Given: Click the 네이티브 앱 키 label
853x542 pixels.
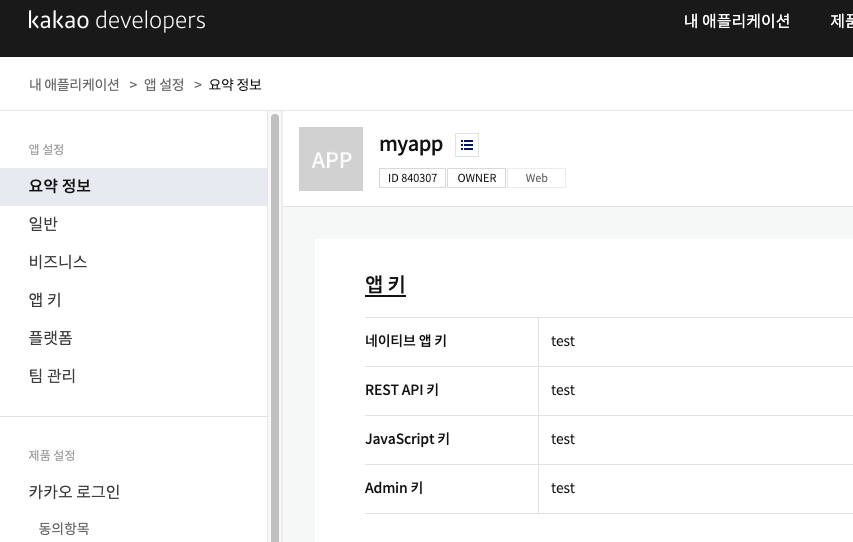Looking at the screenshot, I should pos(406,341).
